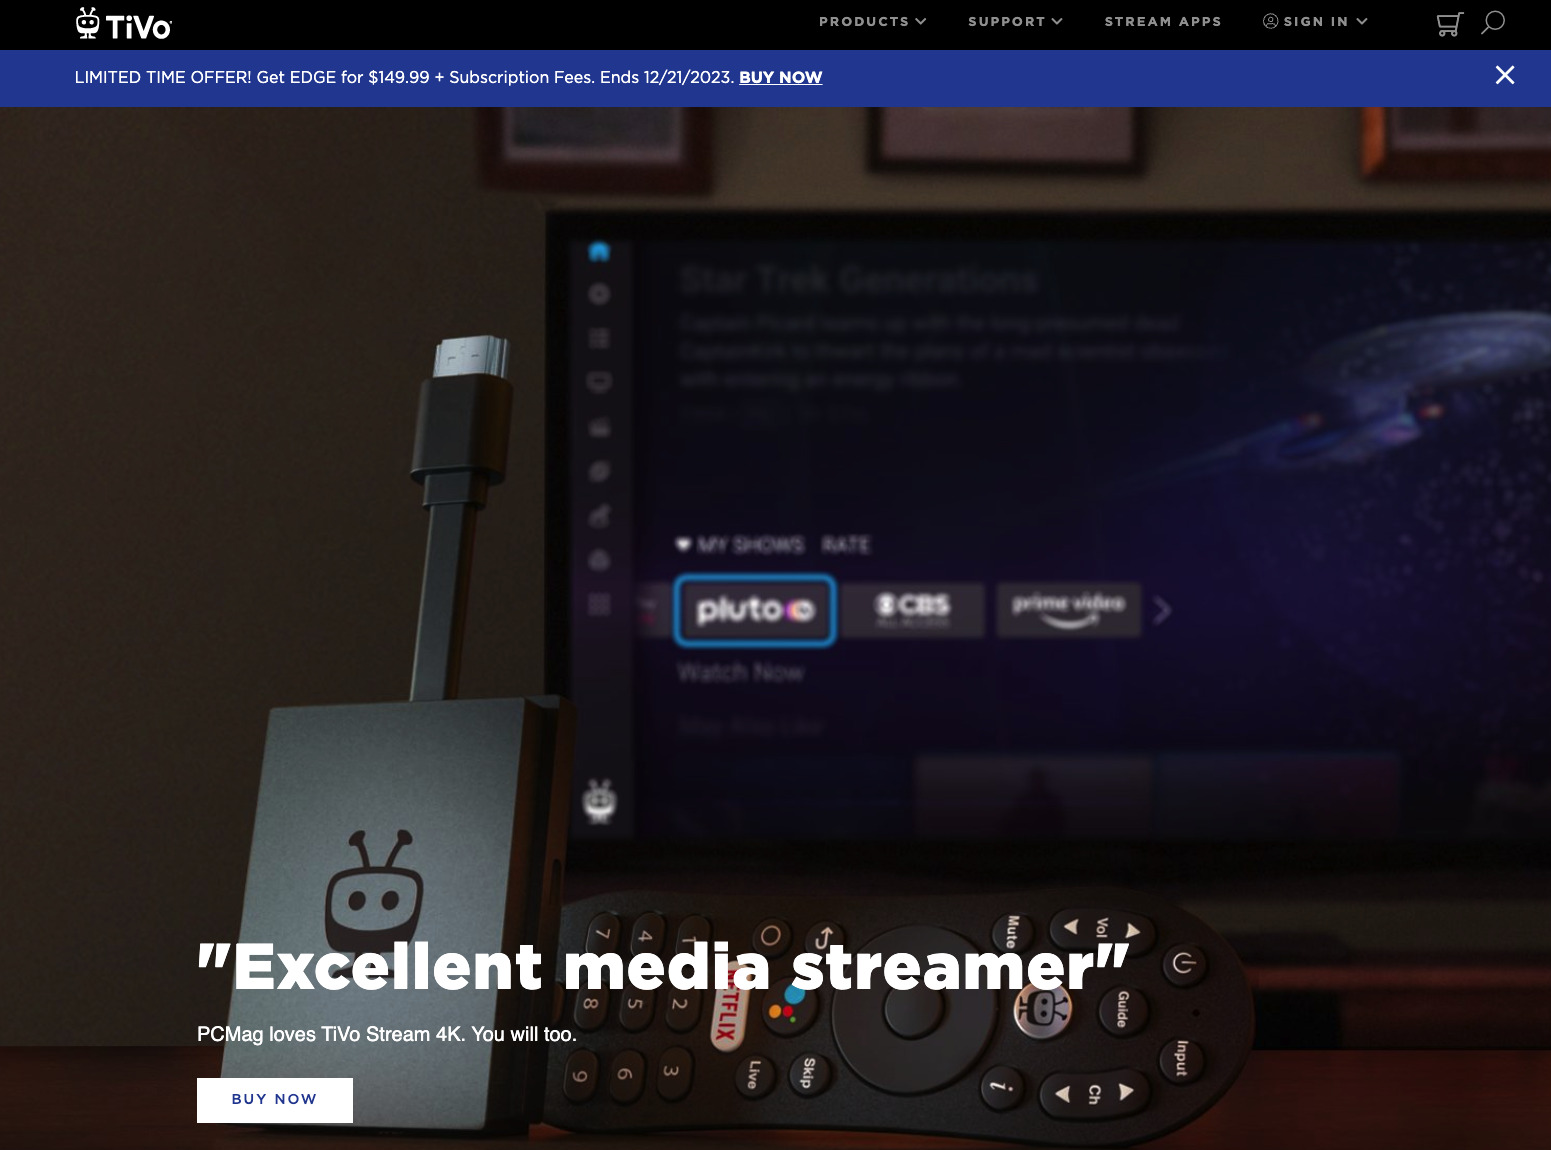
Task: Expand the Support dropdown menu
Action: pyautogui.click(x=1015, y=21)
